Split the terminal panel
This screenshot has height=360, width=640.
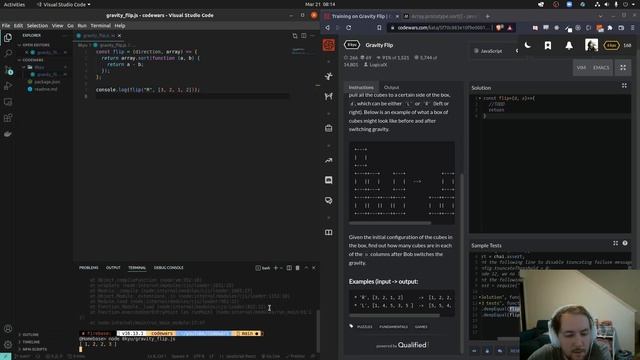click(289, 268)
